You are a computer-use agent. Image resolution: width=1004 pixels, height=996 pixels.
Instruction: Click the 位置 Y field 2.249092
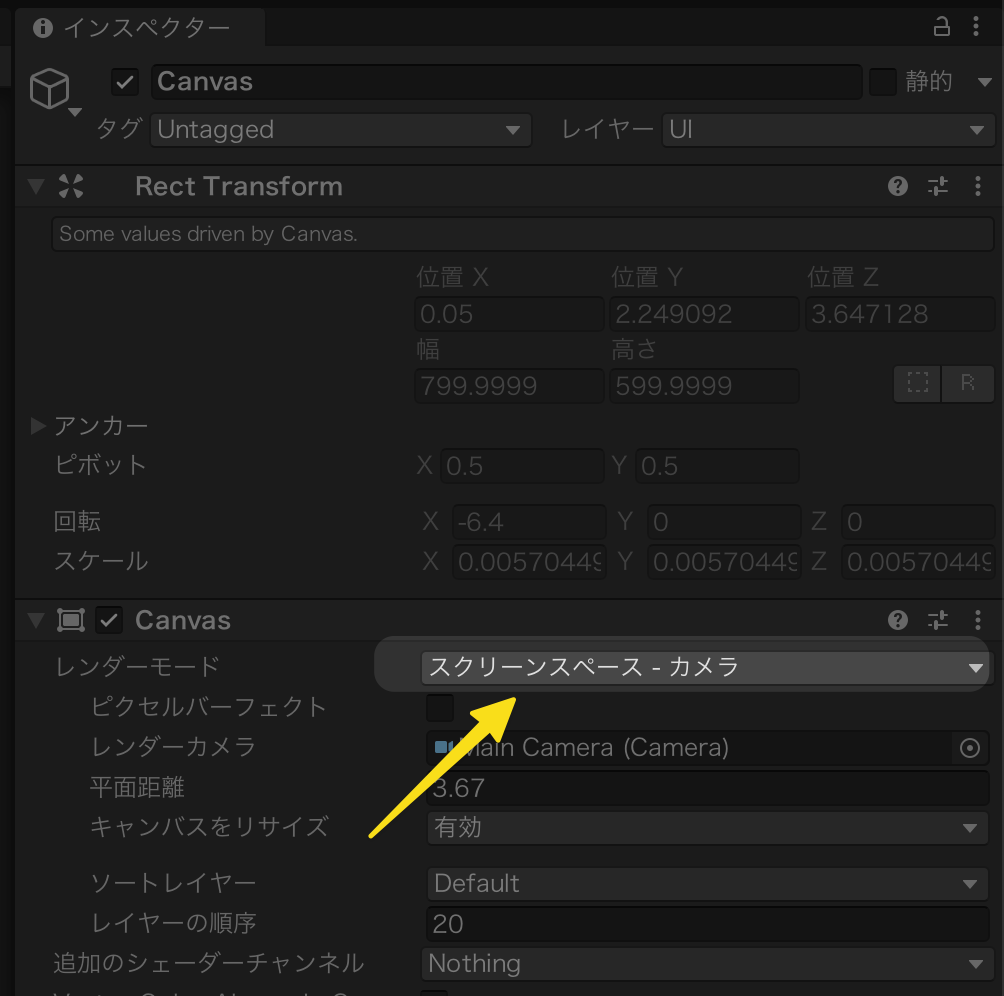pos(704,314)
